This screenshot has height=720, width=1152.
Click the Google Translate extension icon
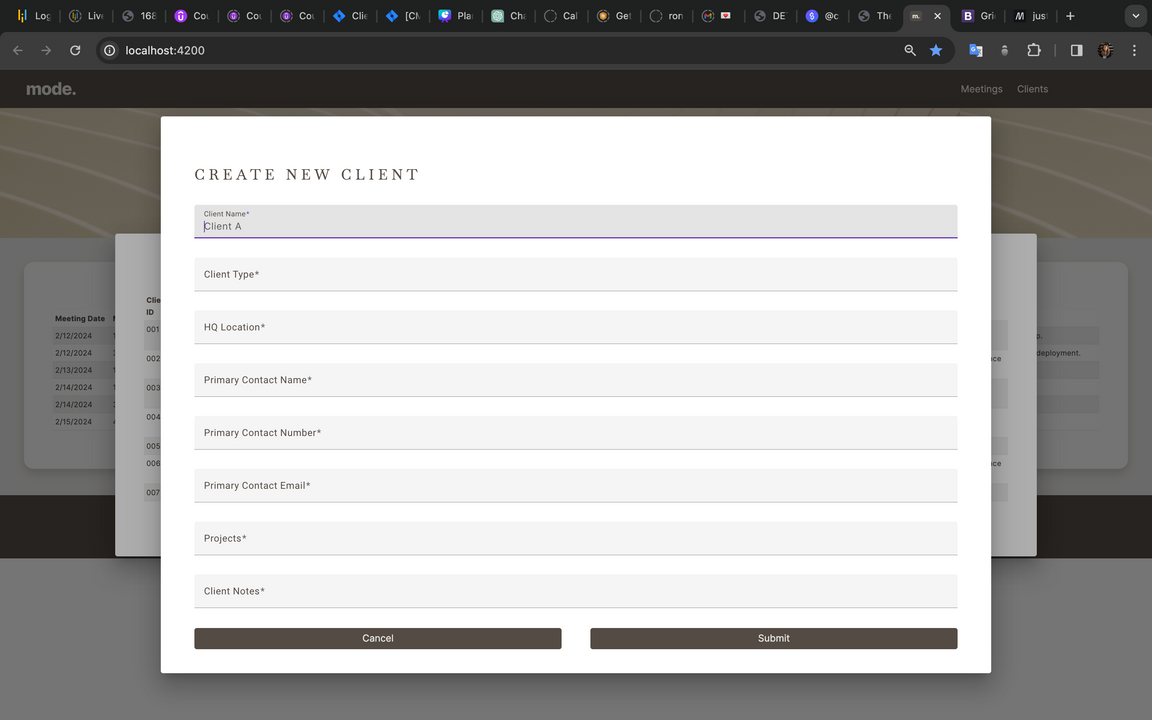point(975,50)
